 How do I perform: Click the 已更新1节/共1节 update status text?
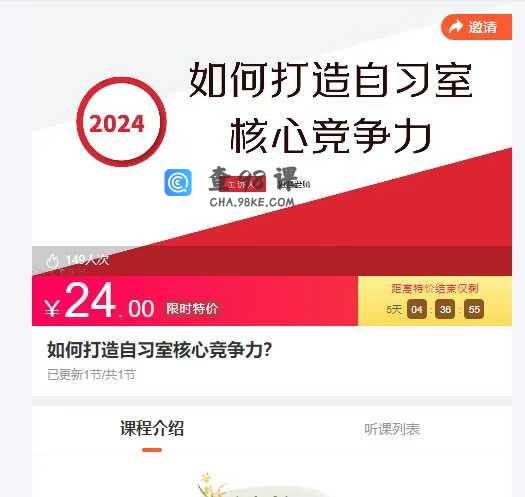[91, 374]
